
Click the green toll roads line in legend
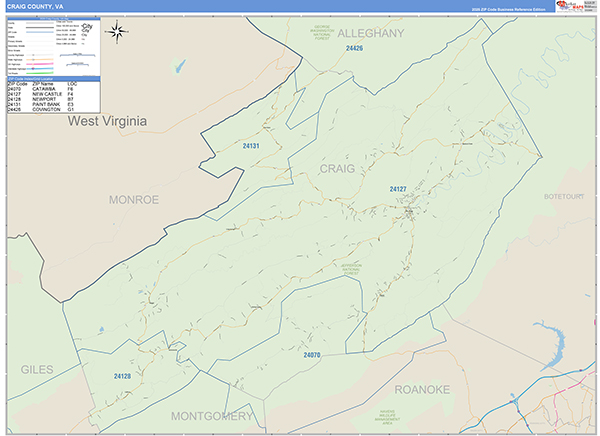pyautogui.click(x=40, y=73)
